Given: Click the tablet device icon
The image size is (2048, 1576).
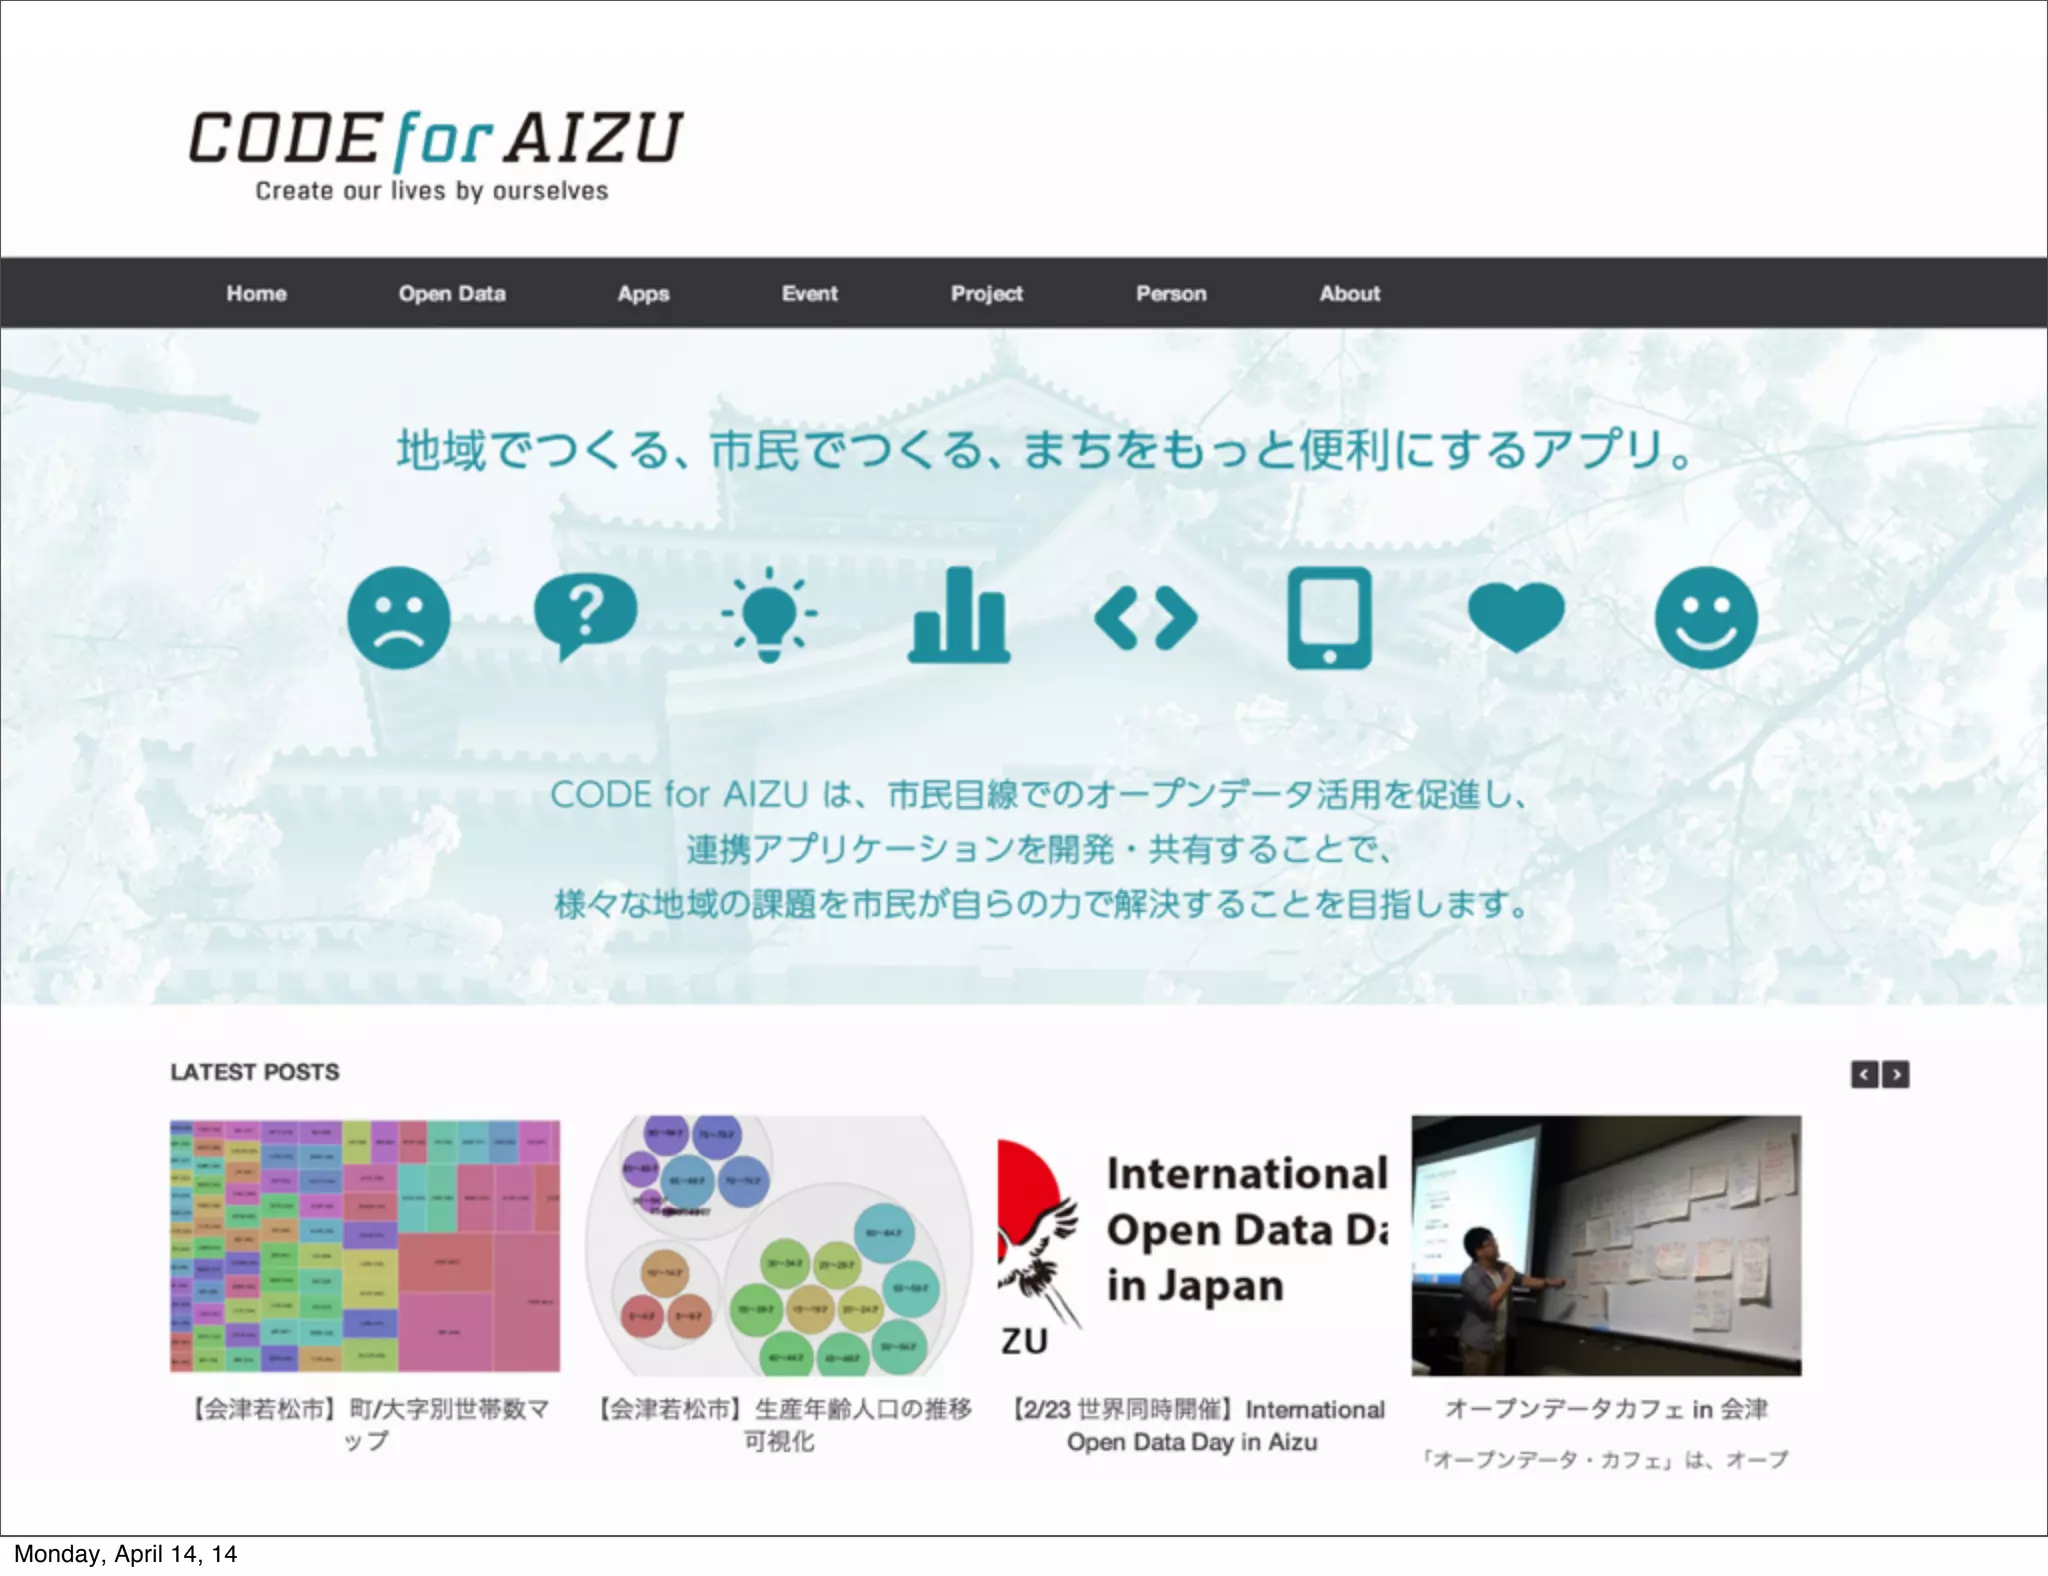Looking at the screenshot, I should click(1329, 617).
